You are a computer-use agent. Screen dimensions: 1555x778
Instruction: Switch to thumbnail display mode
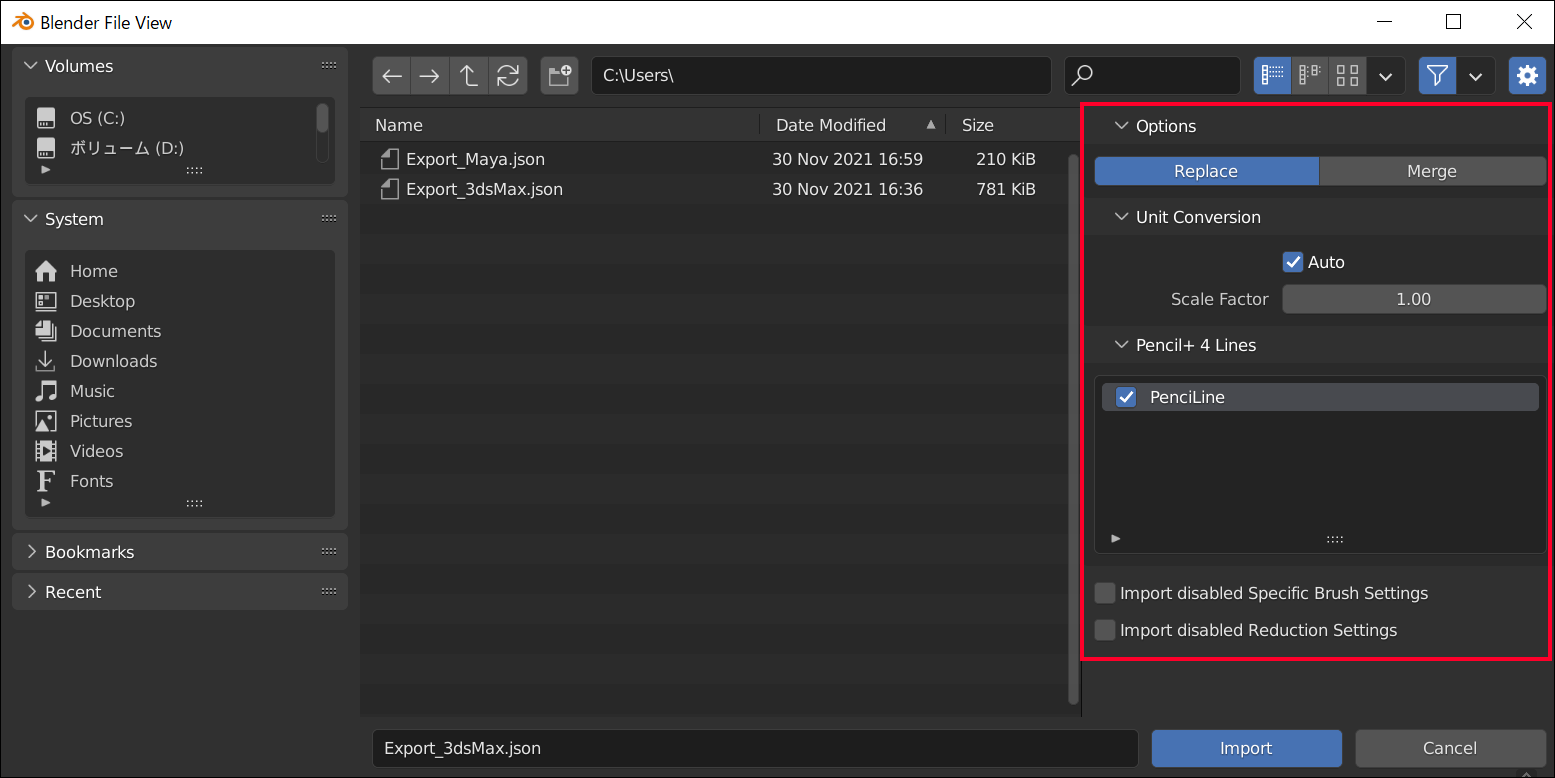tap(1348, 76)
